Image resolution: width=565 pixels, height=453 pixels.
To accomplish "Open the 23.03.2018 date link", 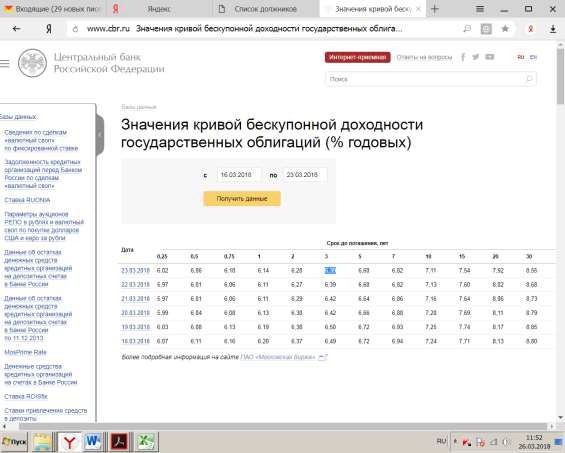I will click(135, 271).
